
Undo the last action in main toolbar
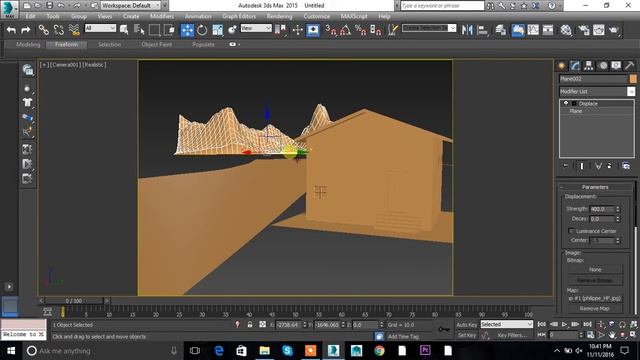click(x=11, y=30)
